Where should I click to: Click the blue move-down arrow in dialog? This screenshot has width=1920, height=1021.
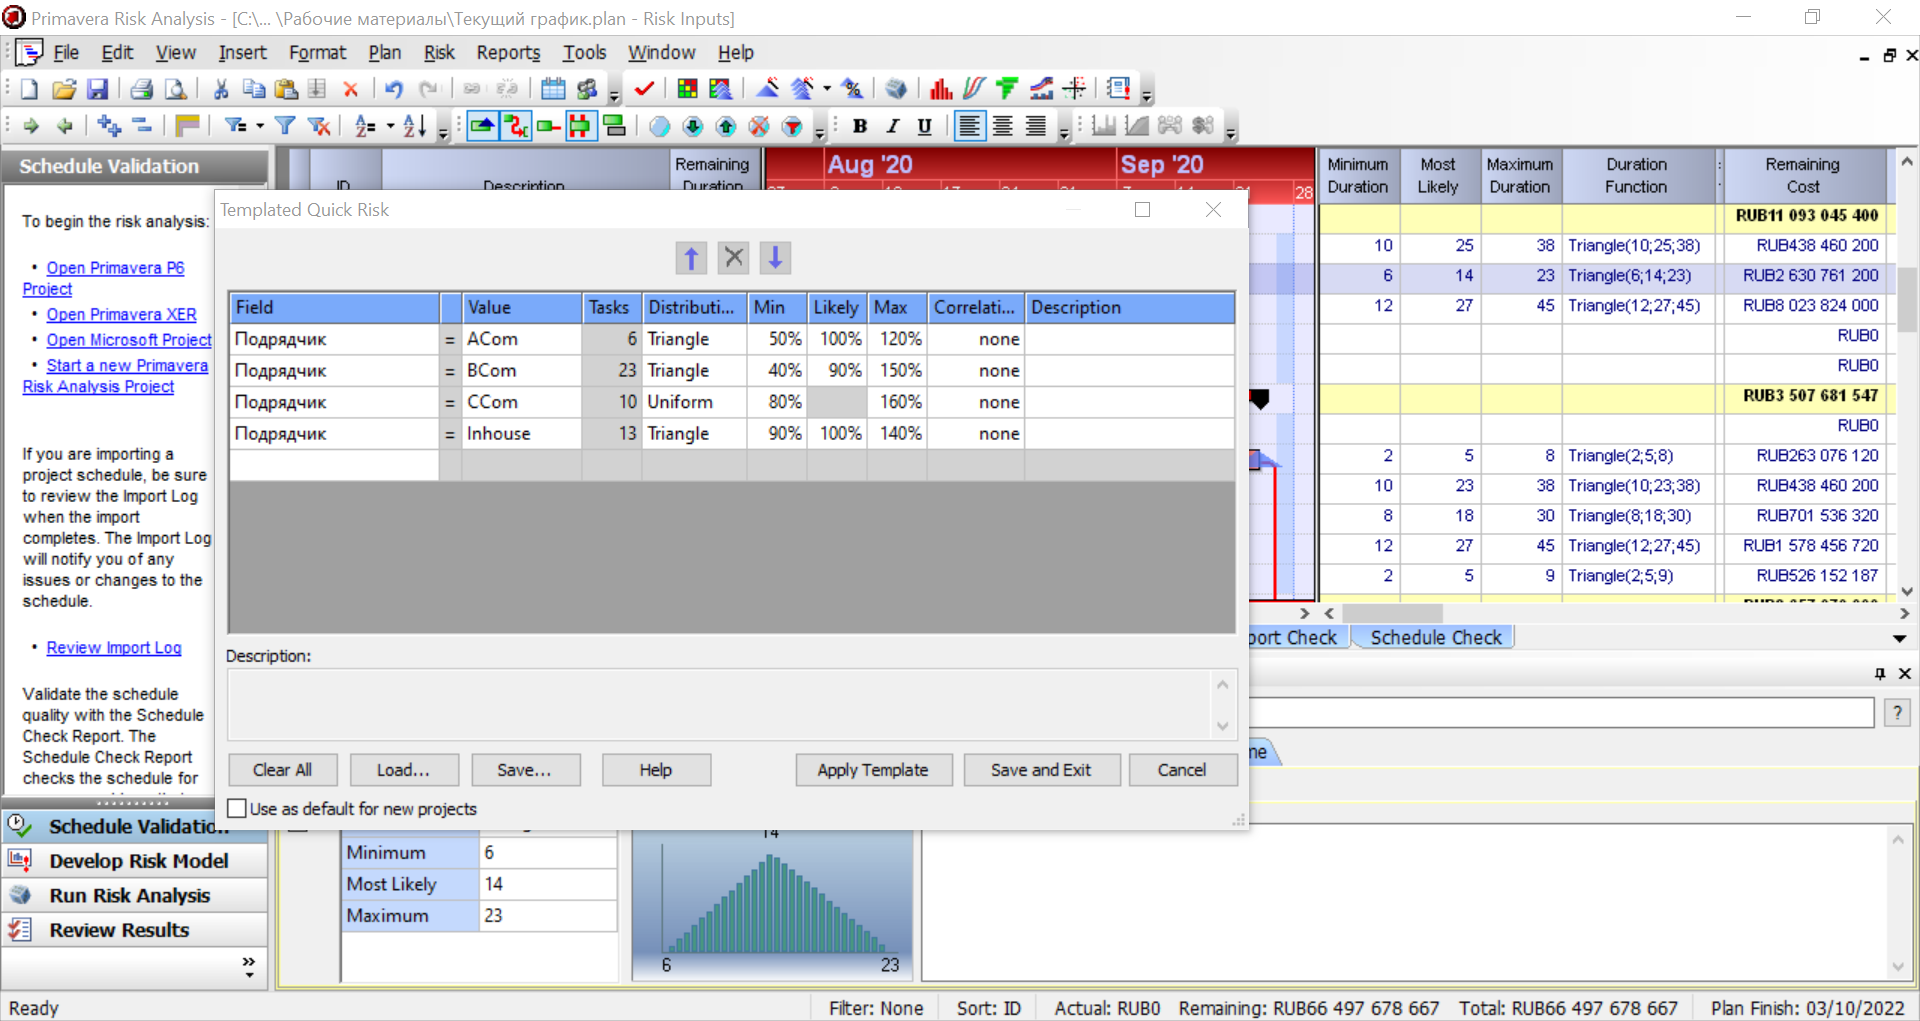[775, 258]
